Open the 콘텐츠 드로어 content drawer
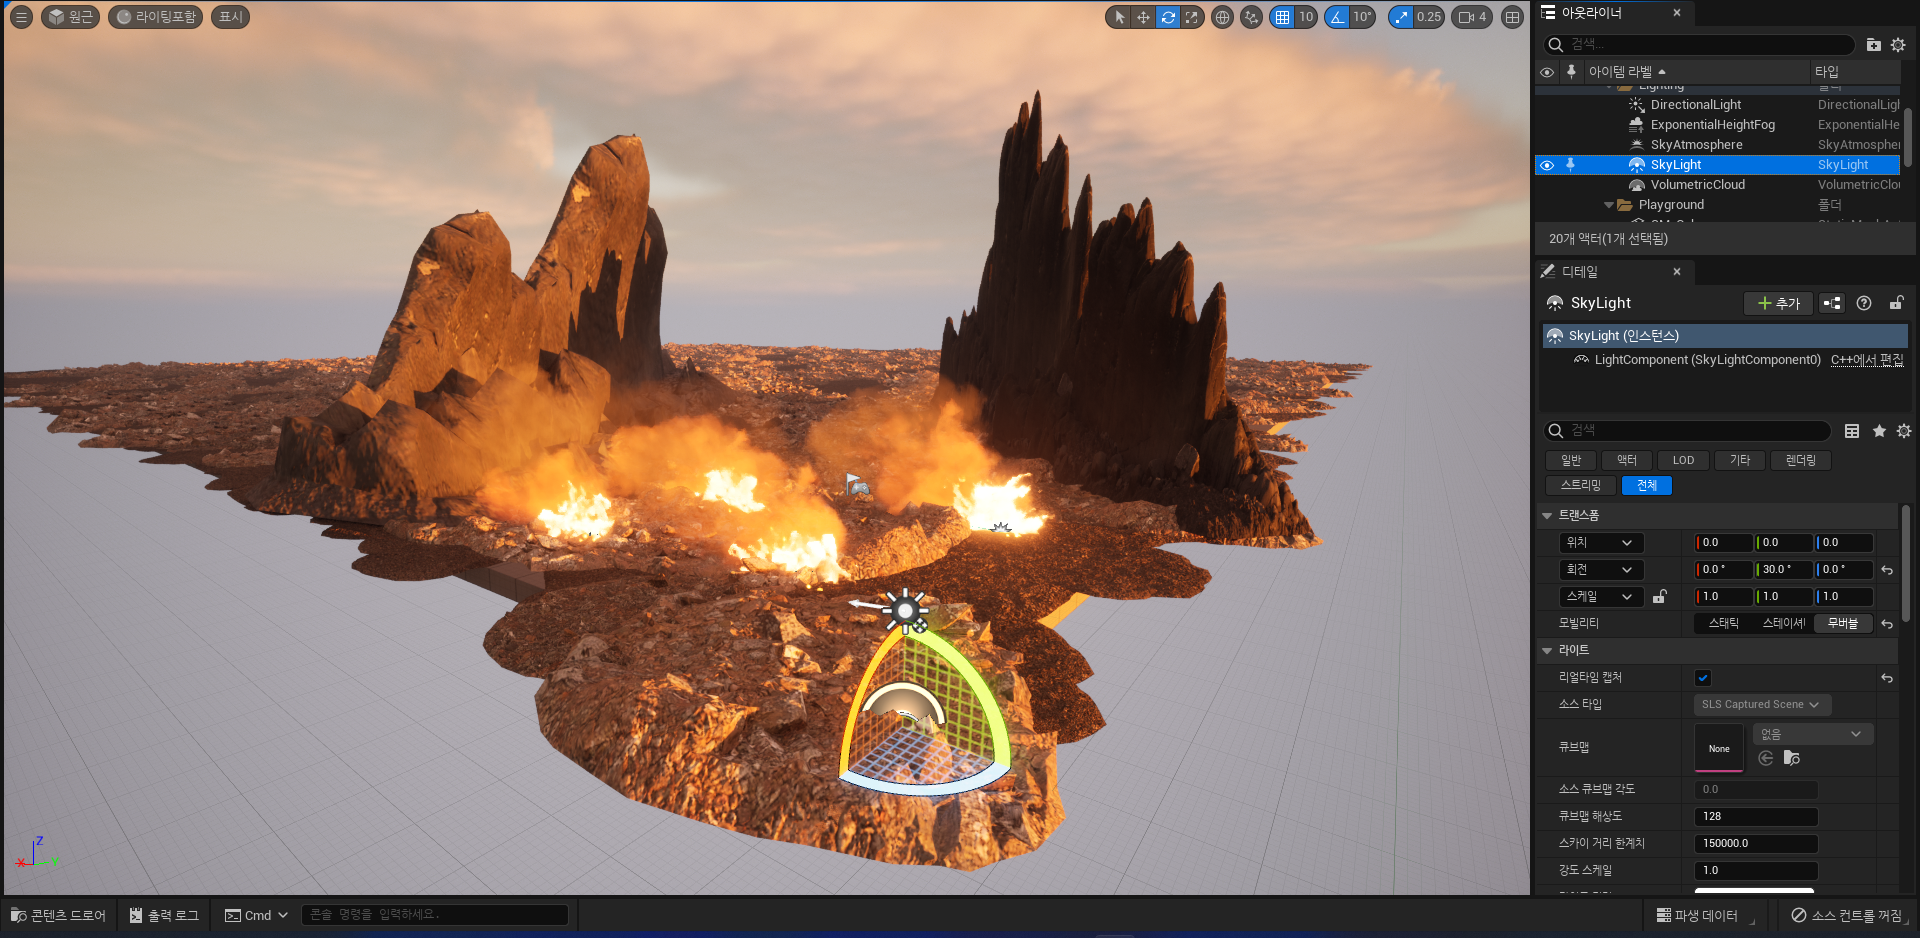 point(58,916)
